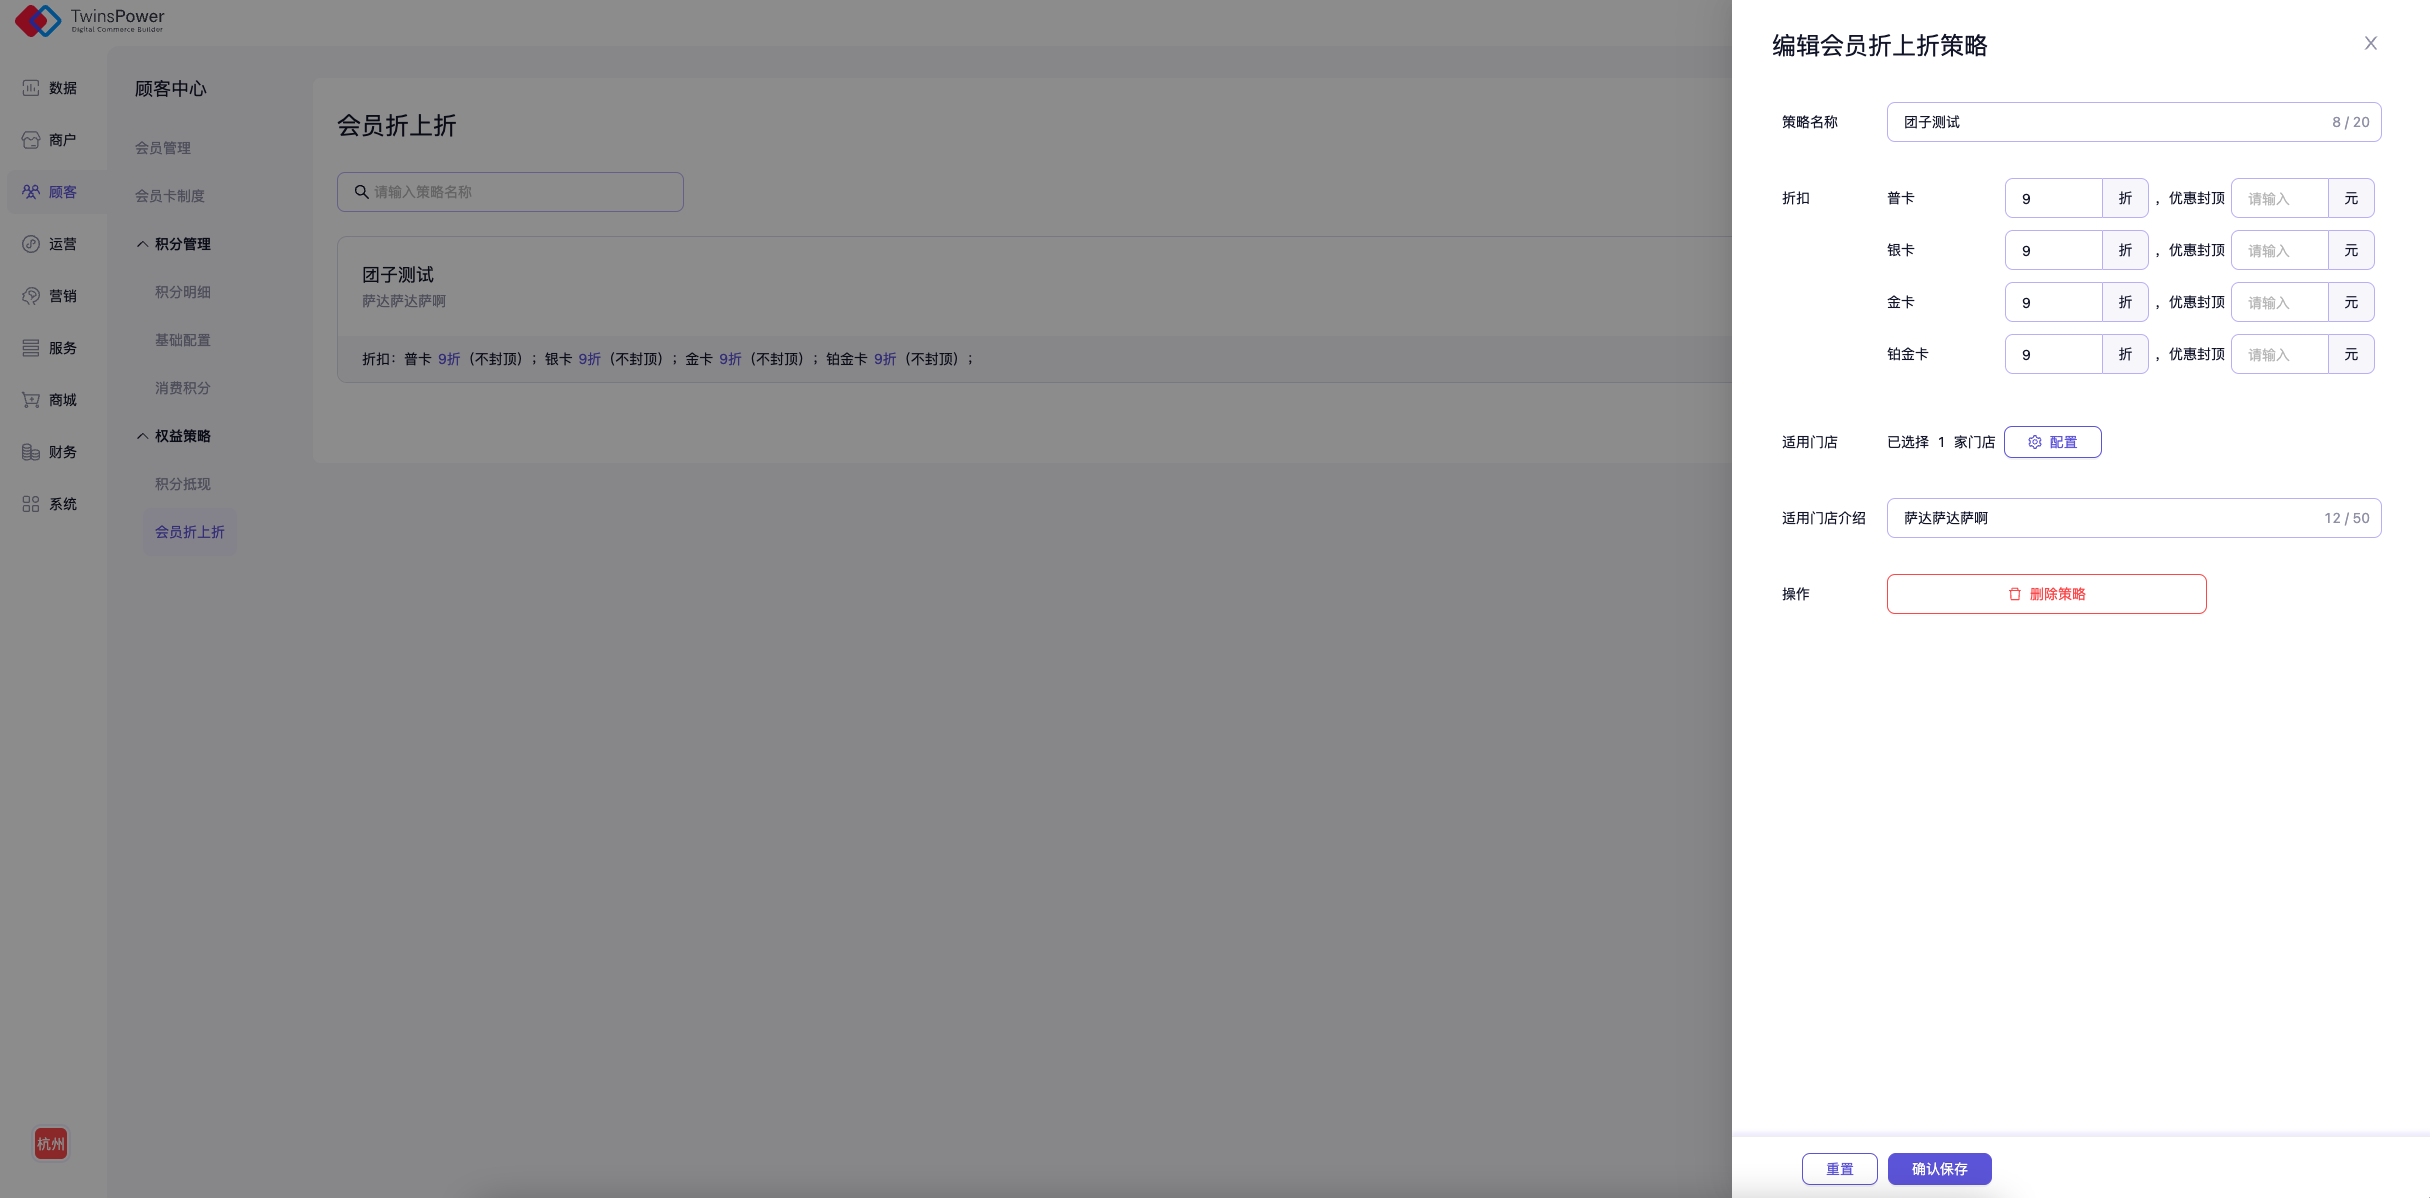Viewport: 2430px width, 1198px height.
Task: Collapse the 权益策略 menu group
Action: coord(143,436)
